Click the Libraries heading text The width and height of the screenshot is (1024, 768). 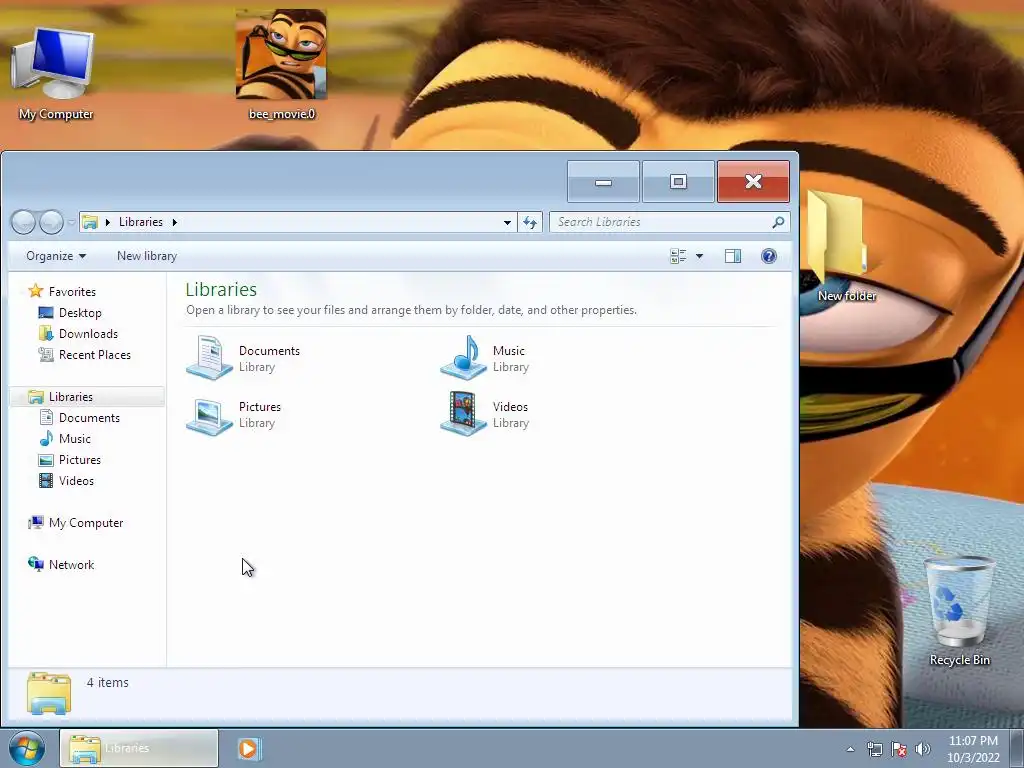tap(221, 289)
